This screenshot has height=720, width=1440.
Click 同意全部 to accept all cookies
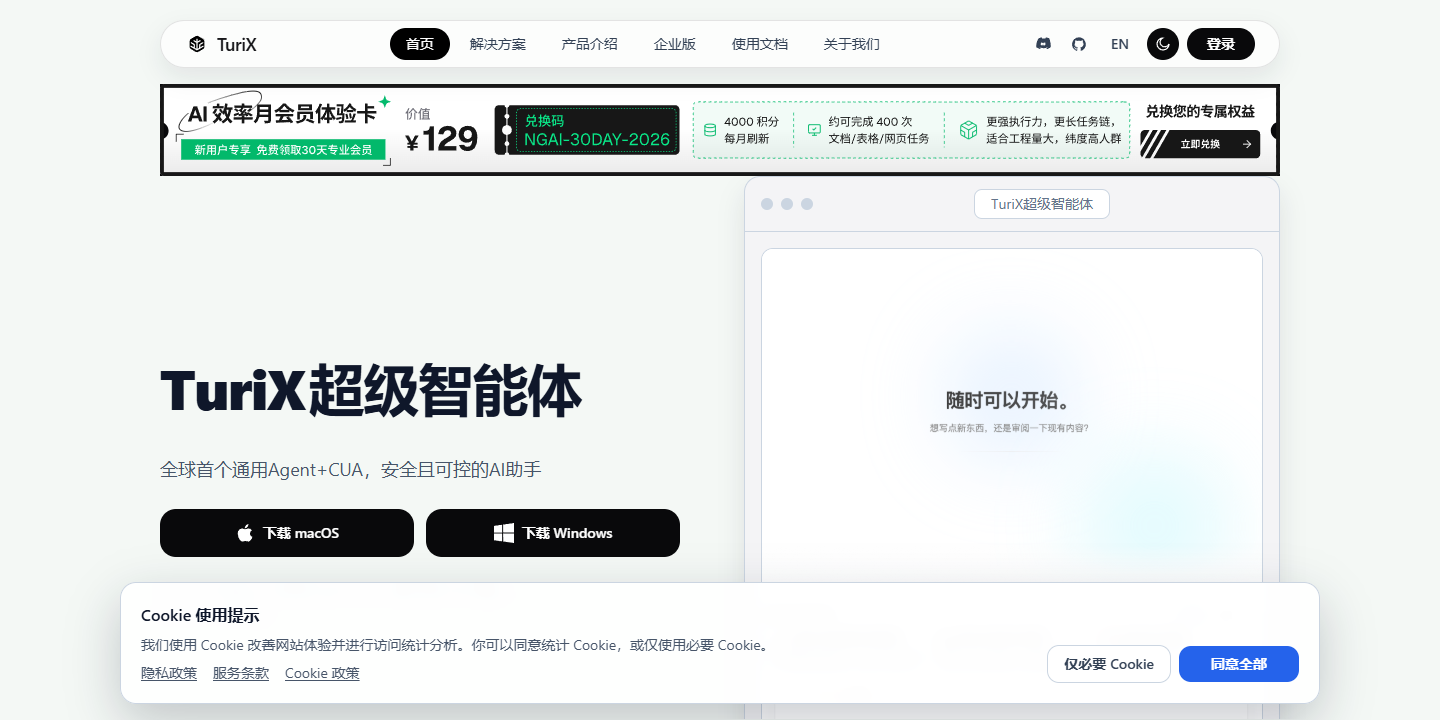(x=1239, y=664)
